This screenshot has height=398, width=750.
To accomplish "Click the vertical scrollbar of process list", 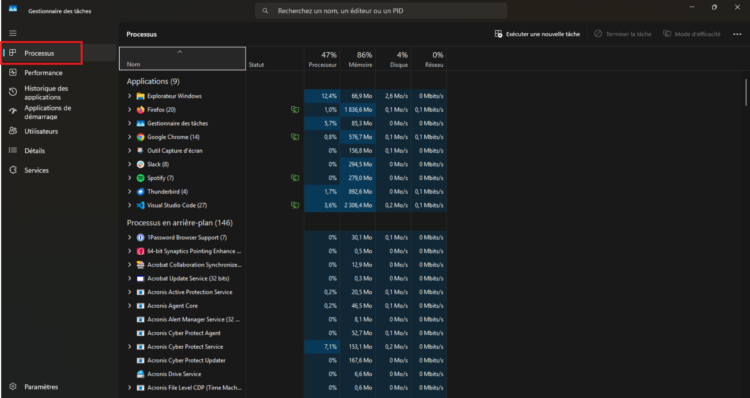I will click(746, 92).
